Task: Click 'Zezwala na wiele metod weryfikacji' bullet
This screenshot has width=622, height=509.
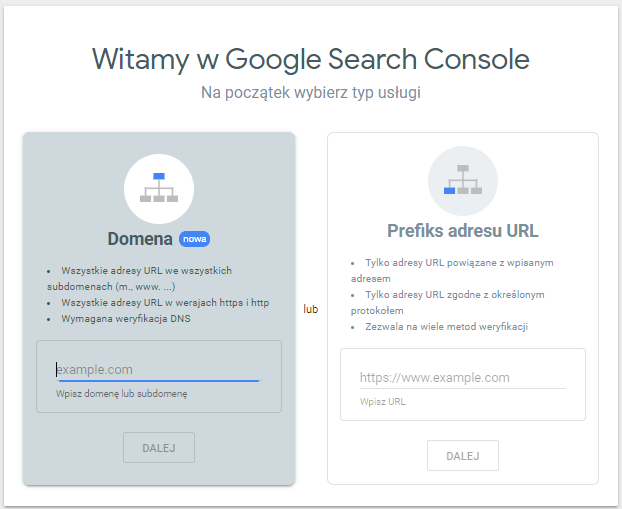Action: click(x=445, y=326)
